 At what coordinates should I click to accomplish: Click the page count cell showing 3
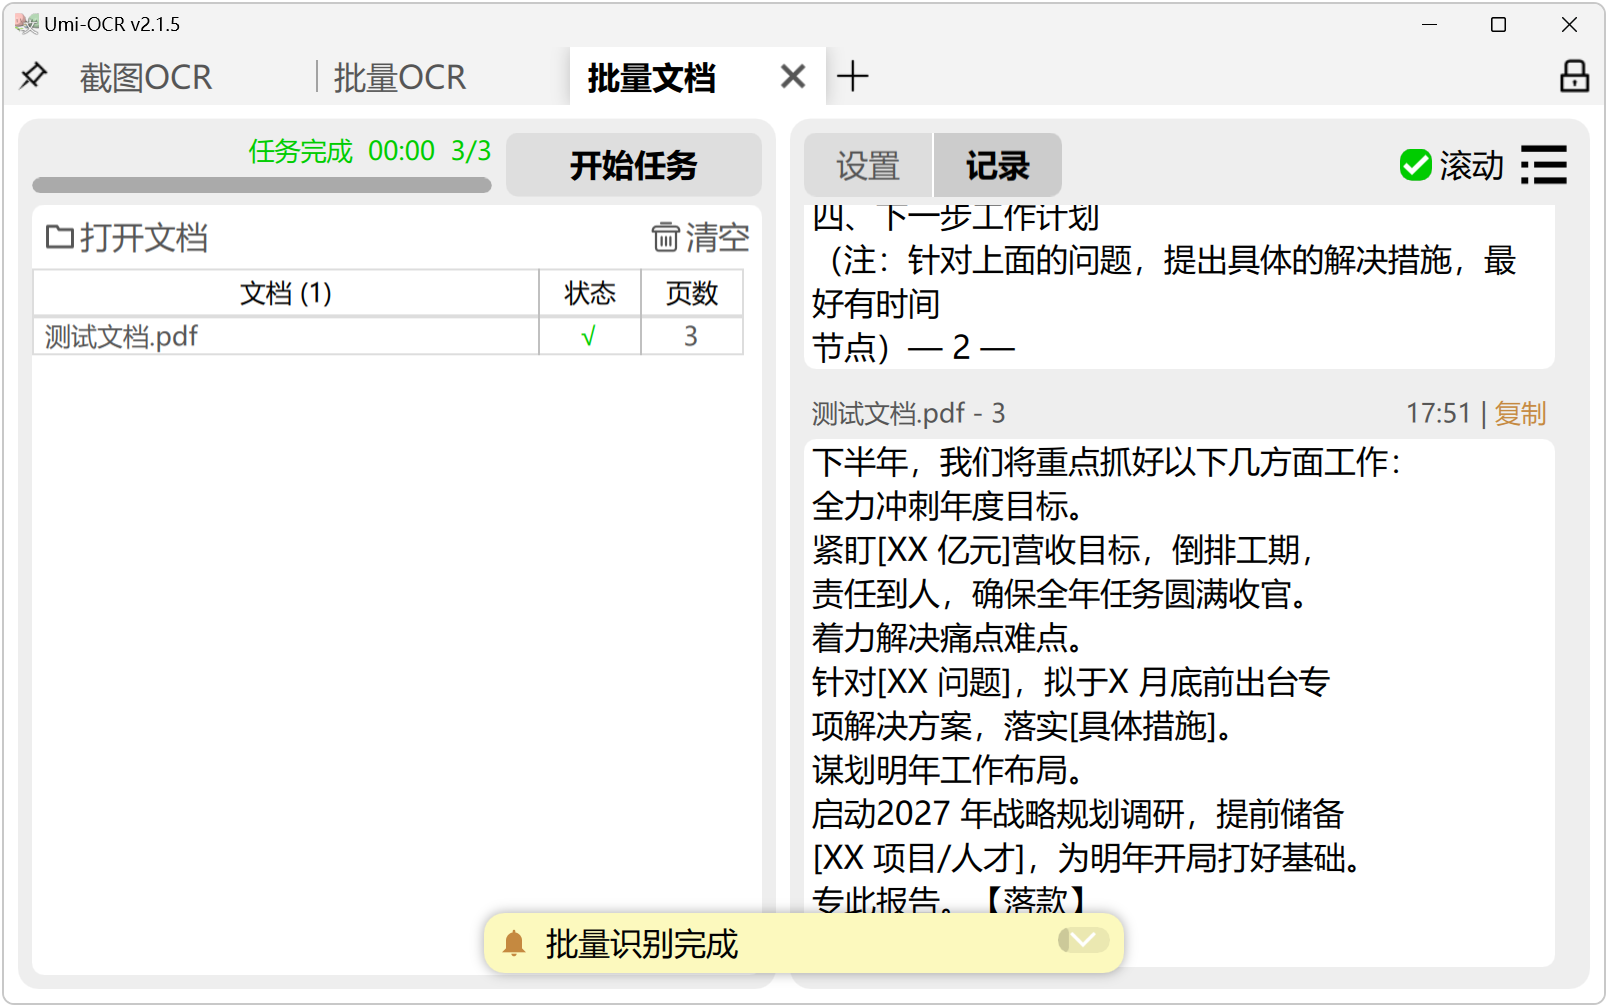point(692,336)
